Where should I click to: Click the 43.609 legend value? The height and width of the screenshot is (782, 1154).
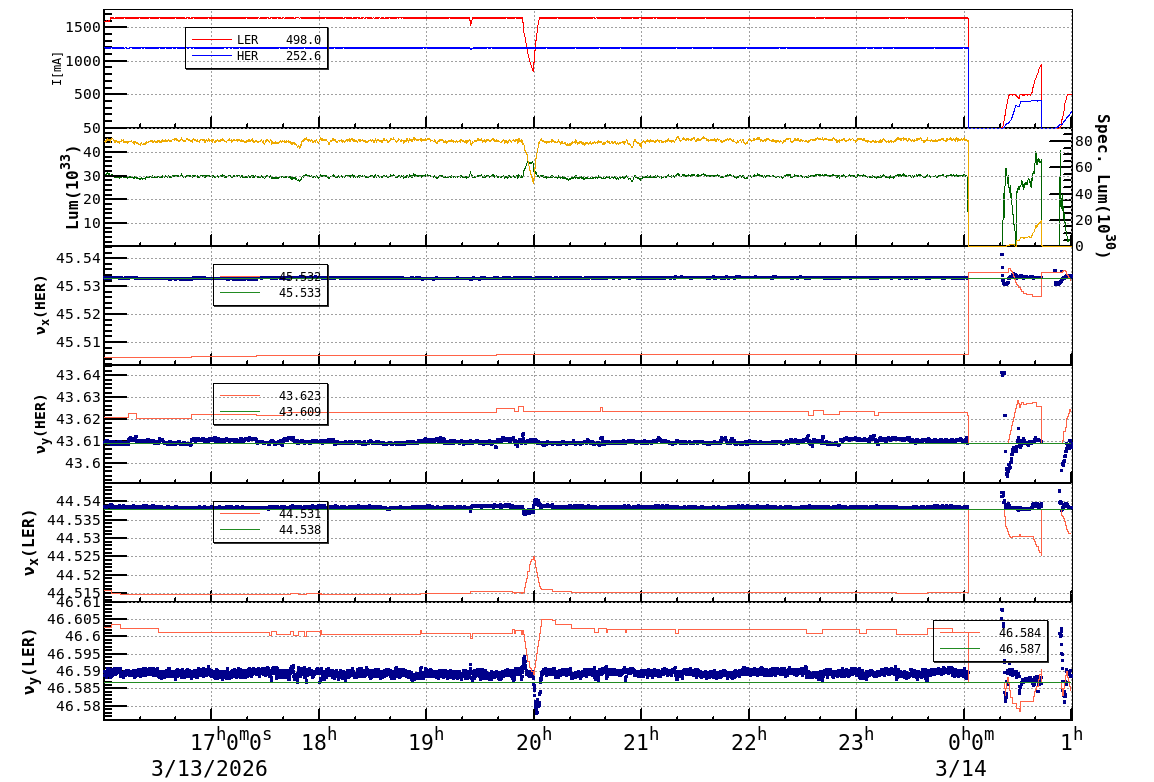click(300, 412)
